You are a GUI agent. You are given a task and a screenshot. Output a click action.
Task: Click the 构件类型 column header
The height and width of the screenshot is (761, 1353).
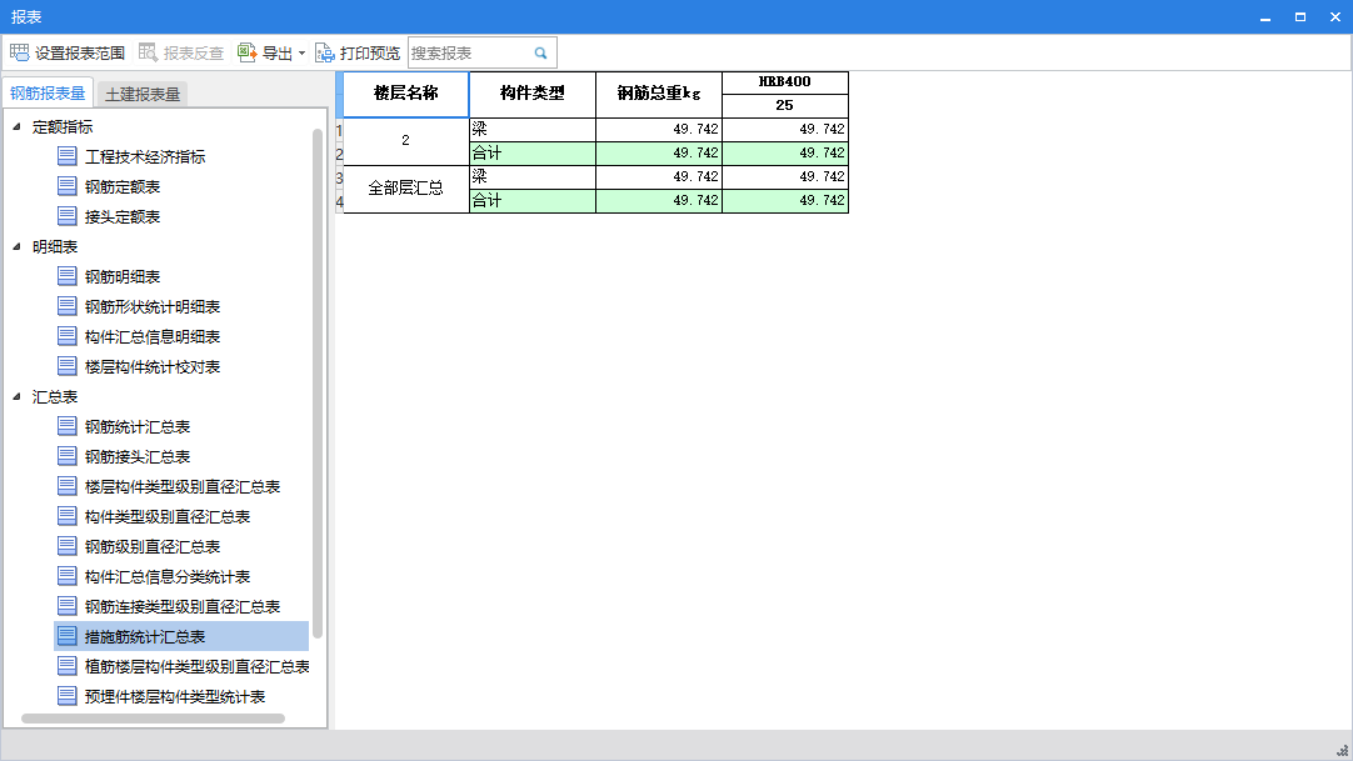532,94
